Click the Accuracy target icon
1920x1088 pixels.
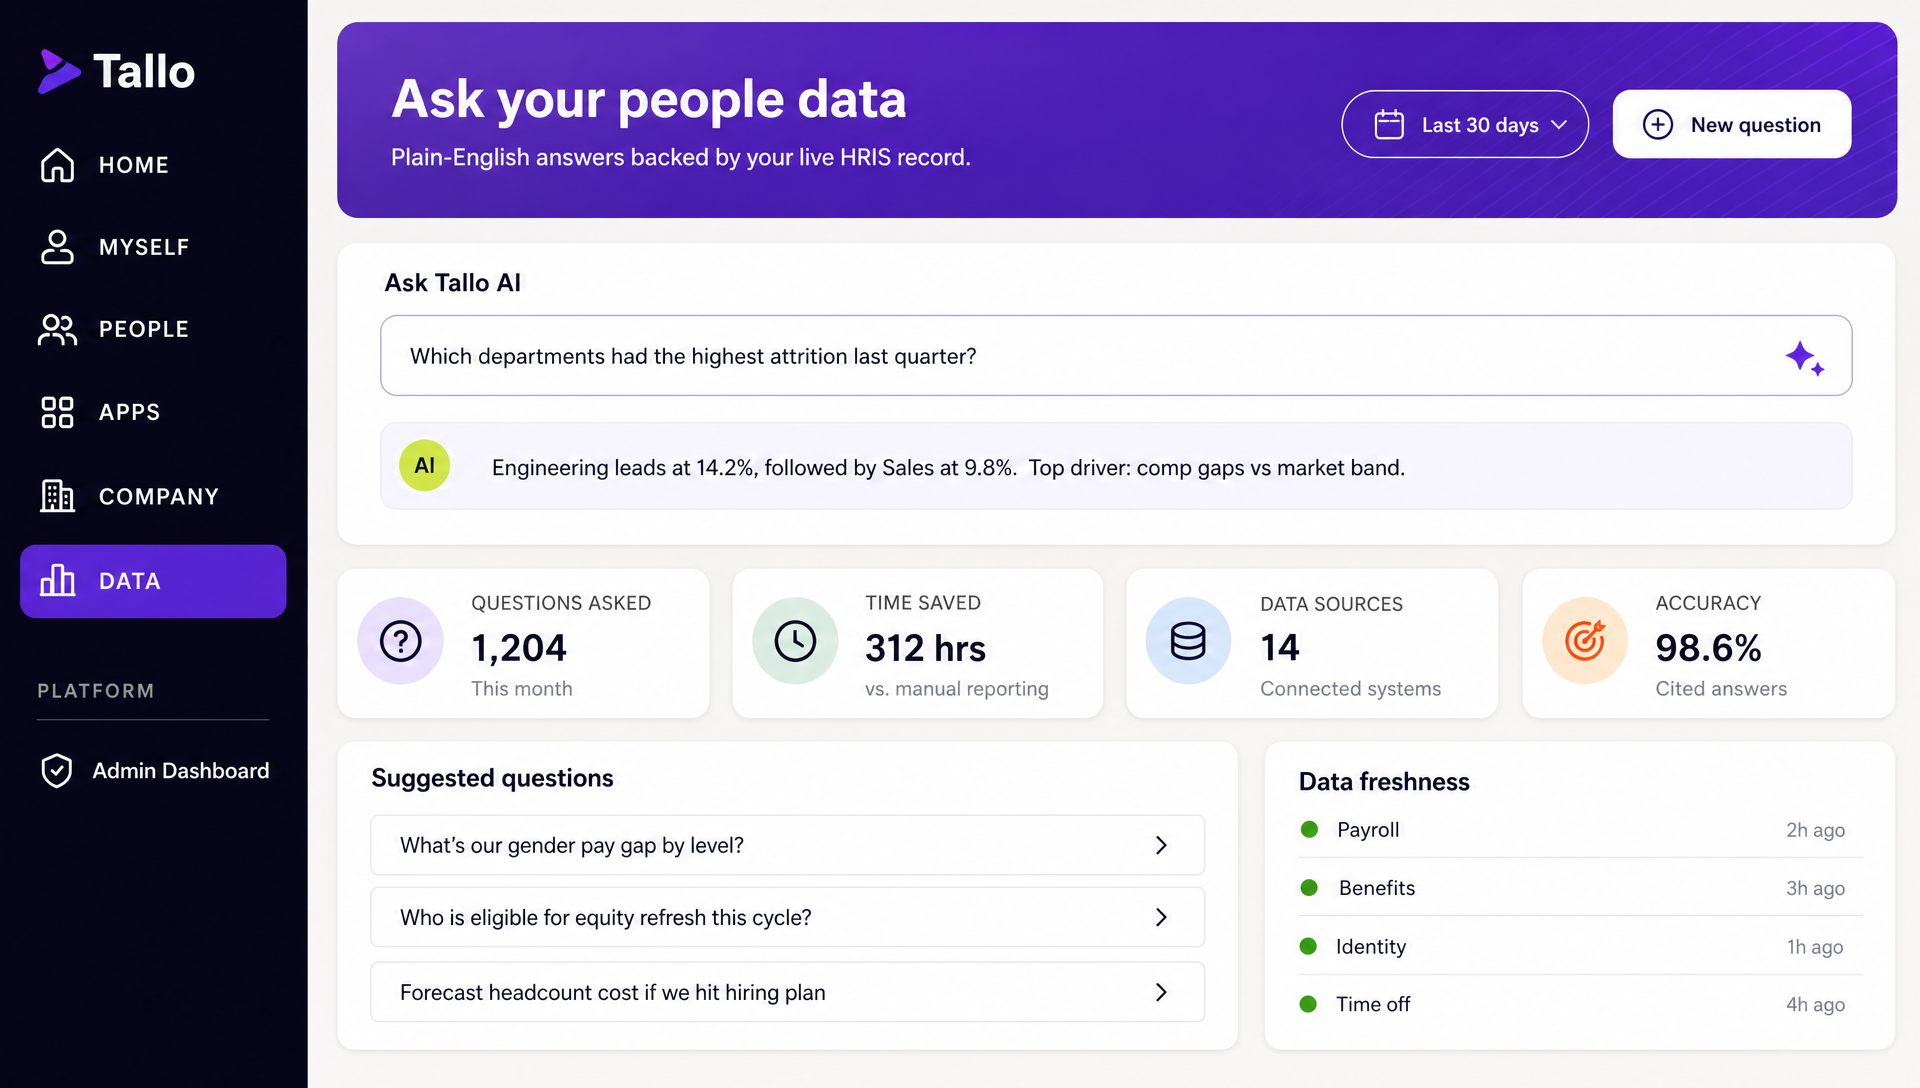1585,641
